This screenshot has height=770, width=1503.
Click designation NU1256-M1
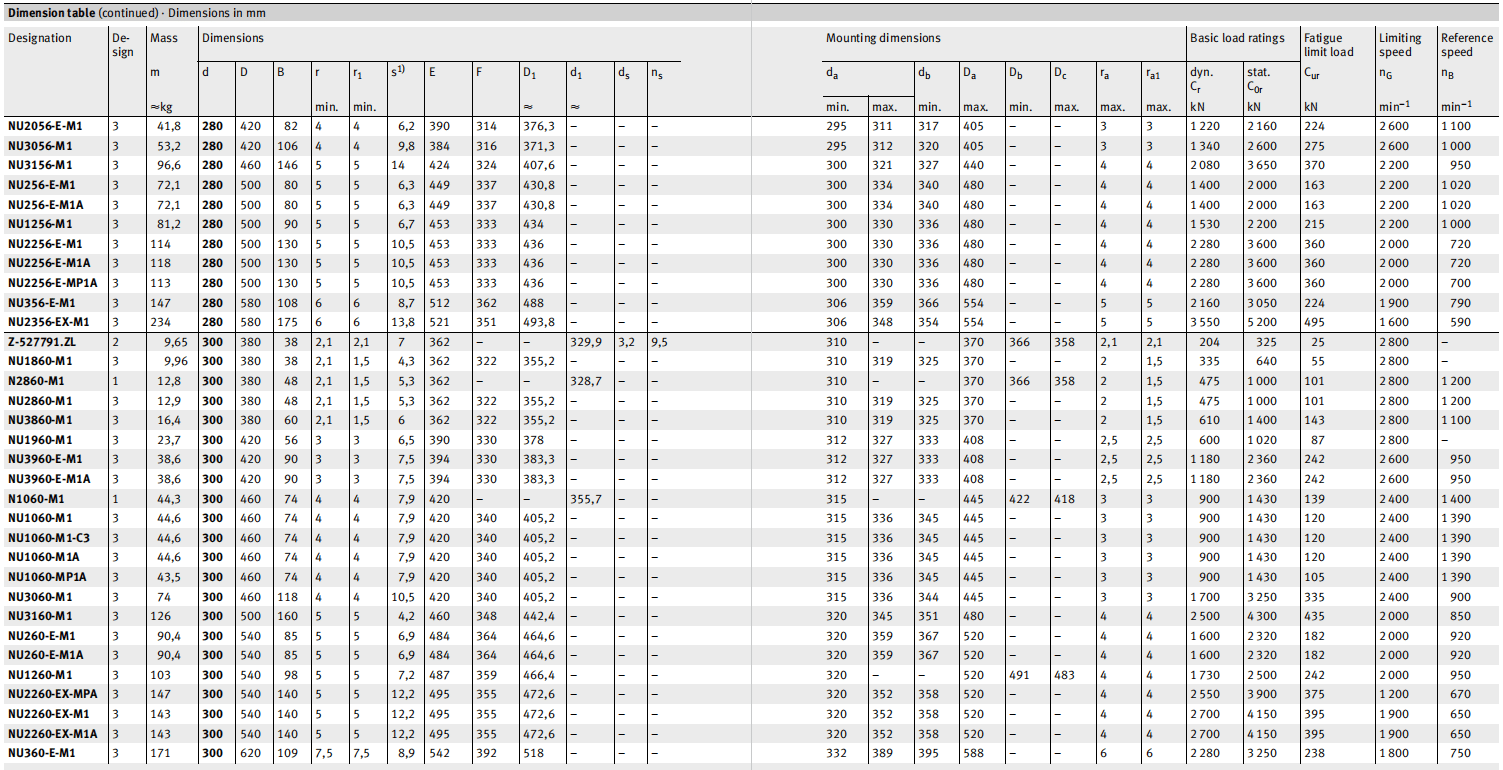(x=39, y=224)
